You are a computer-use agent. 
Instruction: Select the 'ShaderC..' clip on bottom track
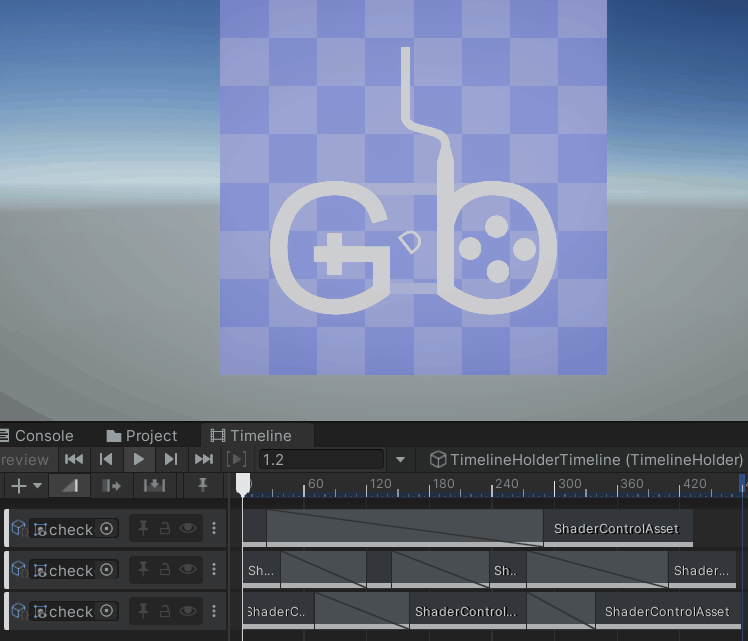(278, 611)
